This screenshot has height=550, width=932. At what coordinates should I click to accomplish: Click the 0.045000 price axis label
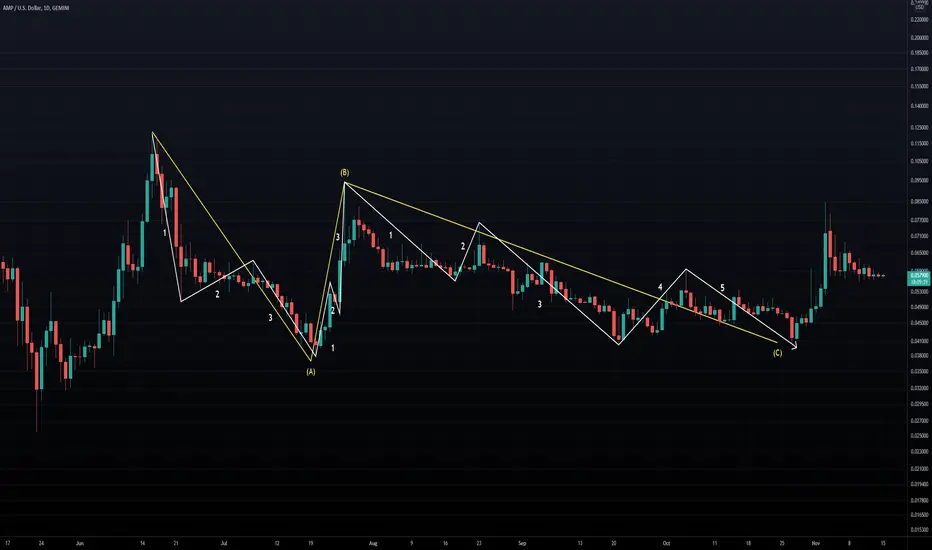pos(920,323)
